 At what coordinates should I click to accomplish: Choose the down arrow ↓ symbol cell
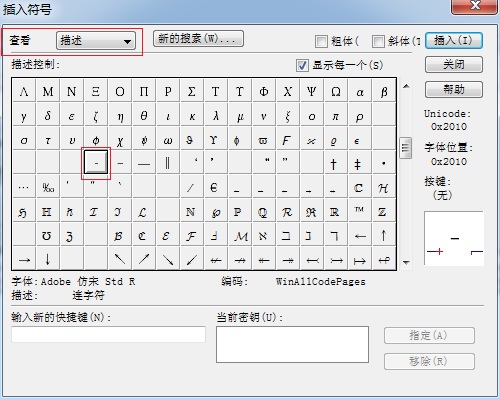tap(48, 259)
